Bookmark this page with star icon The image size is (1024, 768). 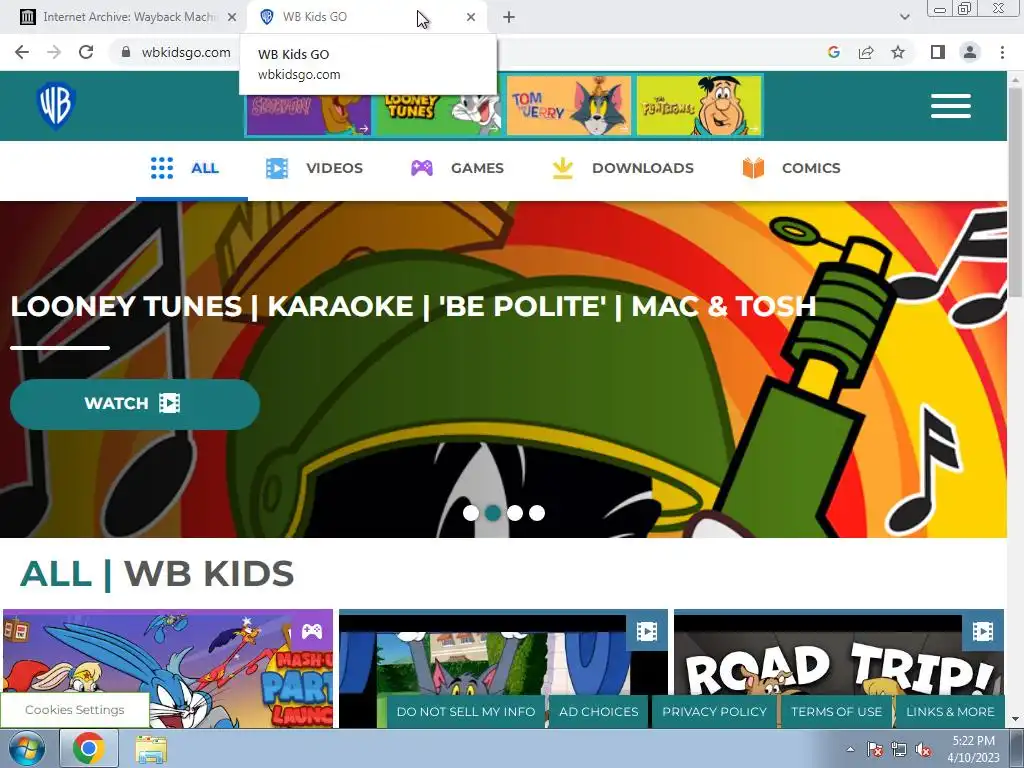pyautogui.click(x=898, y=52)
